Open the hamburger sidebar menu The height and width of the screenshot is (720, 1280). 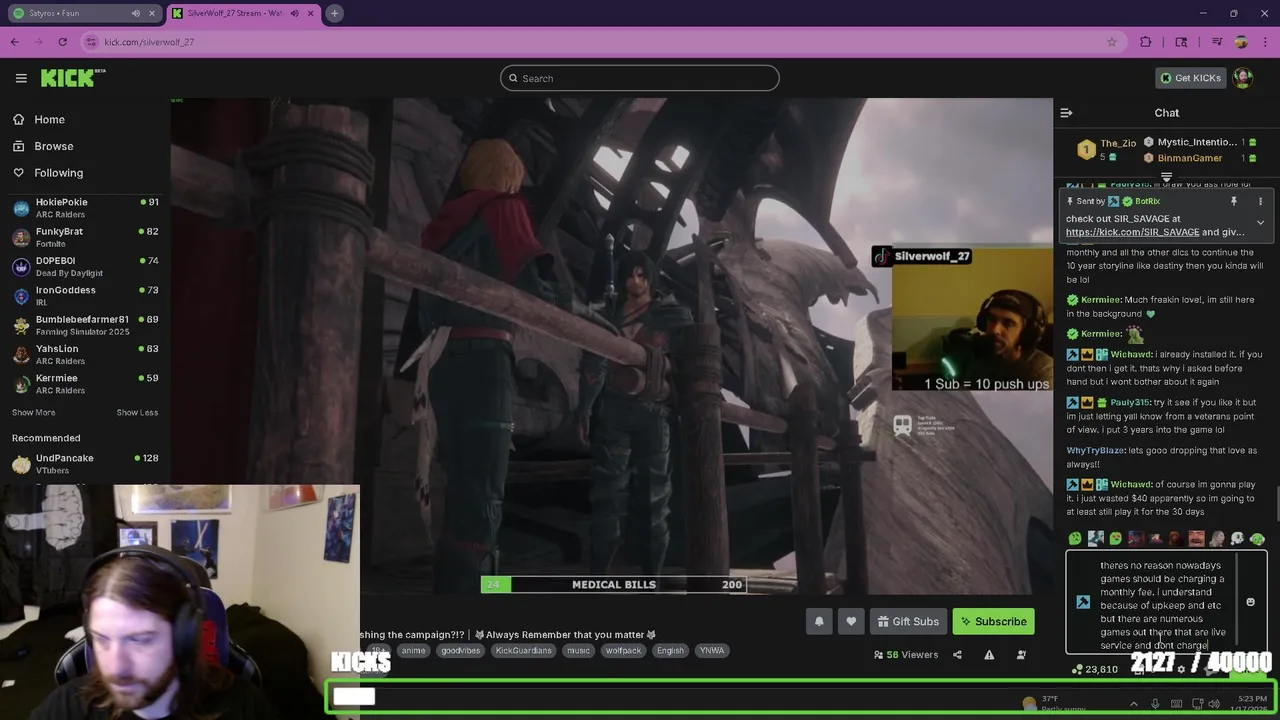tap(21, 78)
